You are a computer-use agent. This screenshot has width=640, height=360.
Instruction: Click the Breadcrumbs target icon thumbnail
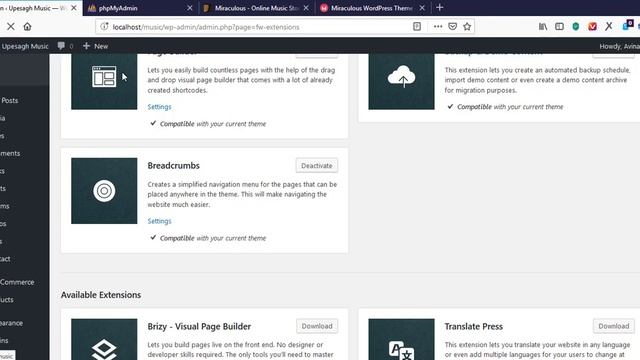104,191
